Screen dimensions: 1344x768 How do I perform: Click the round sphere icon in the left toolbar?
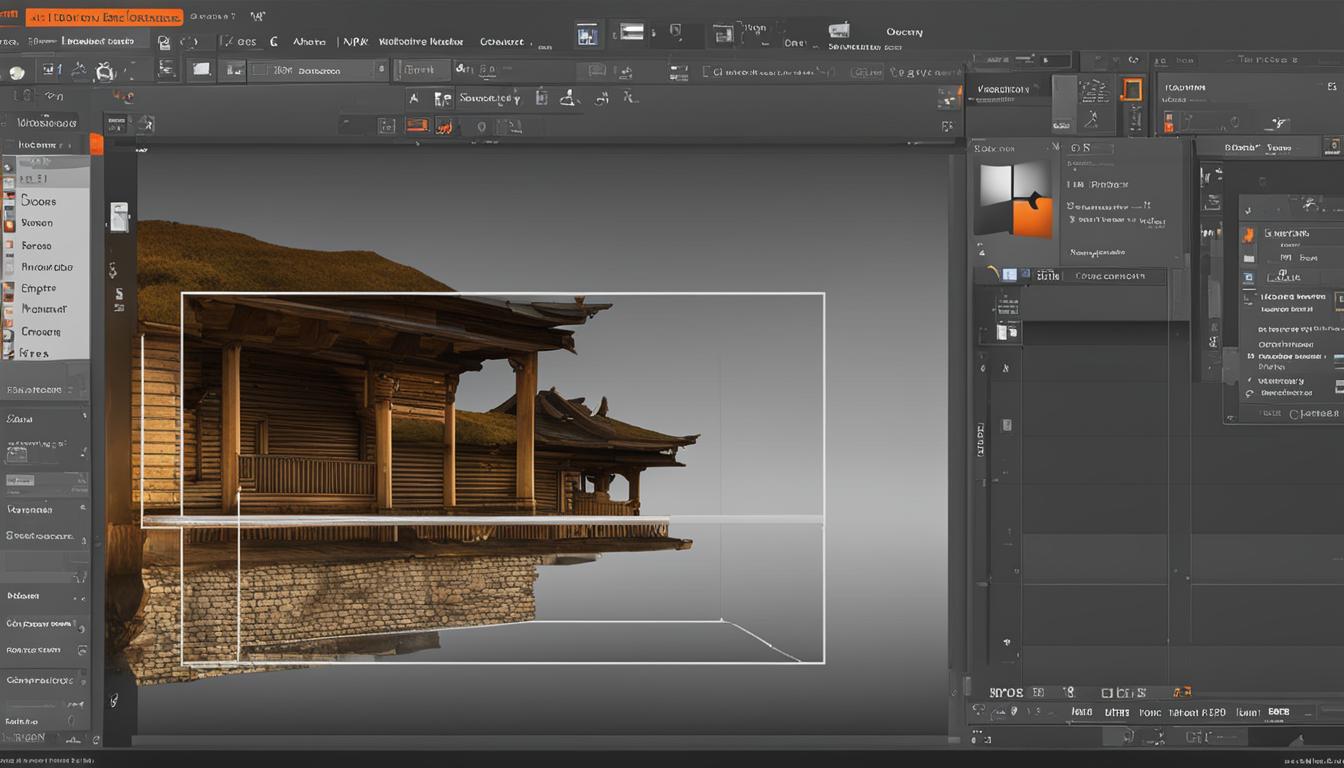(17, 72)
